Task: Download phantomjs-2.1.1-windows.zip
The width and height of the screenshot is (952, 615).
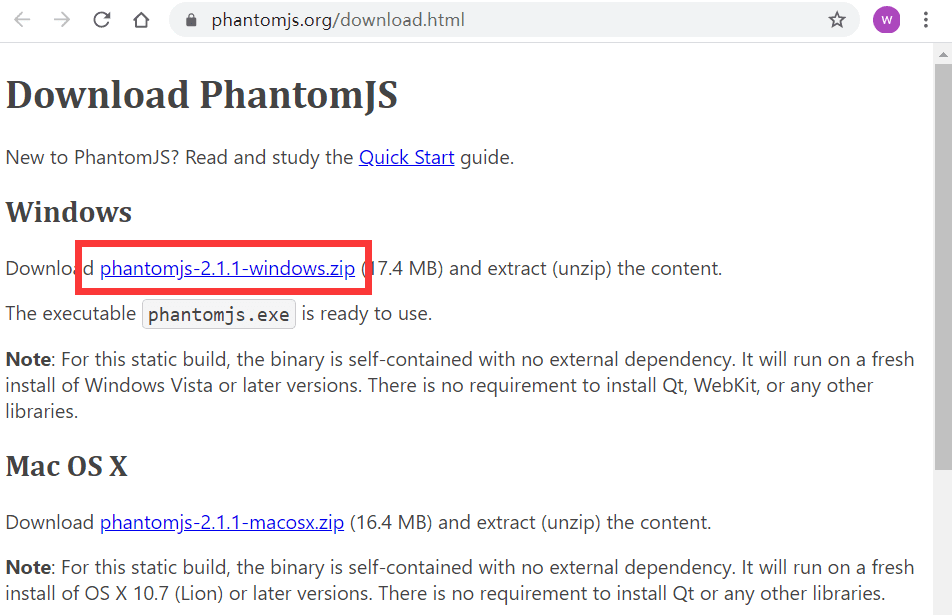Action: [227, 268]
